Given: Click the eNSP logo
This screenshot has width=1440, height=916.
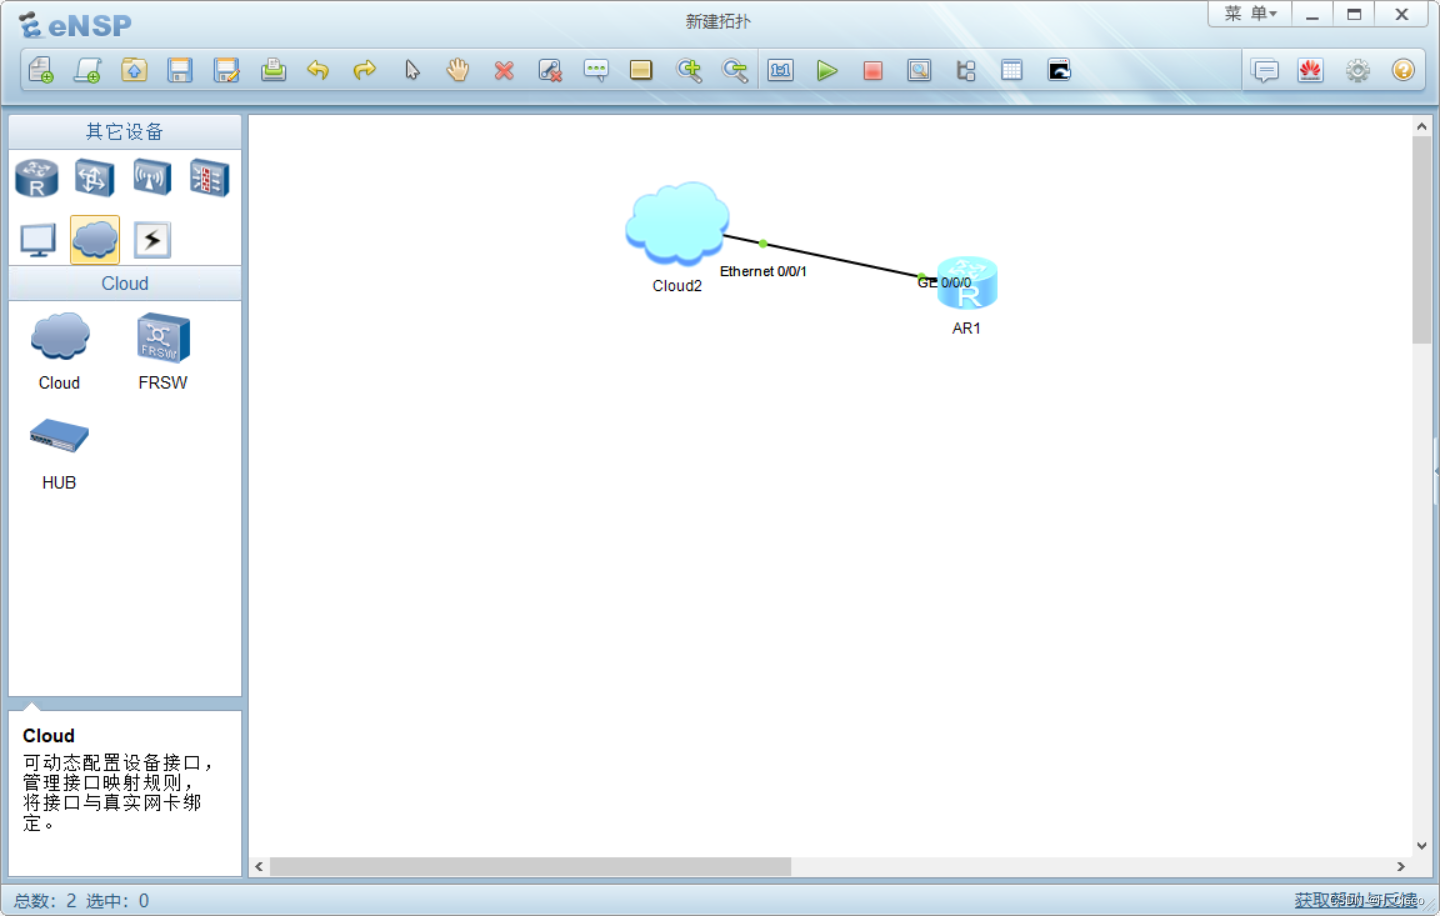Looking at the screenshot, I should pyautogui.click(x=76, y=25).
